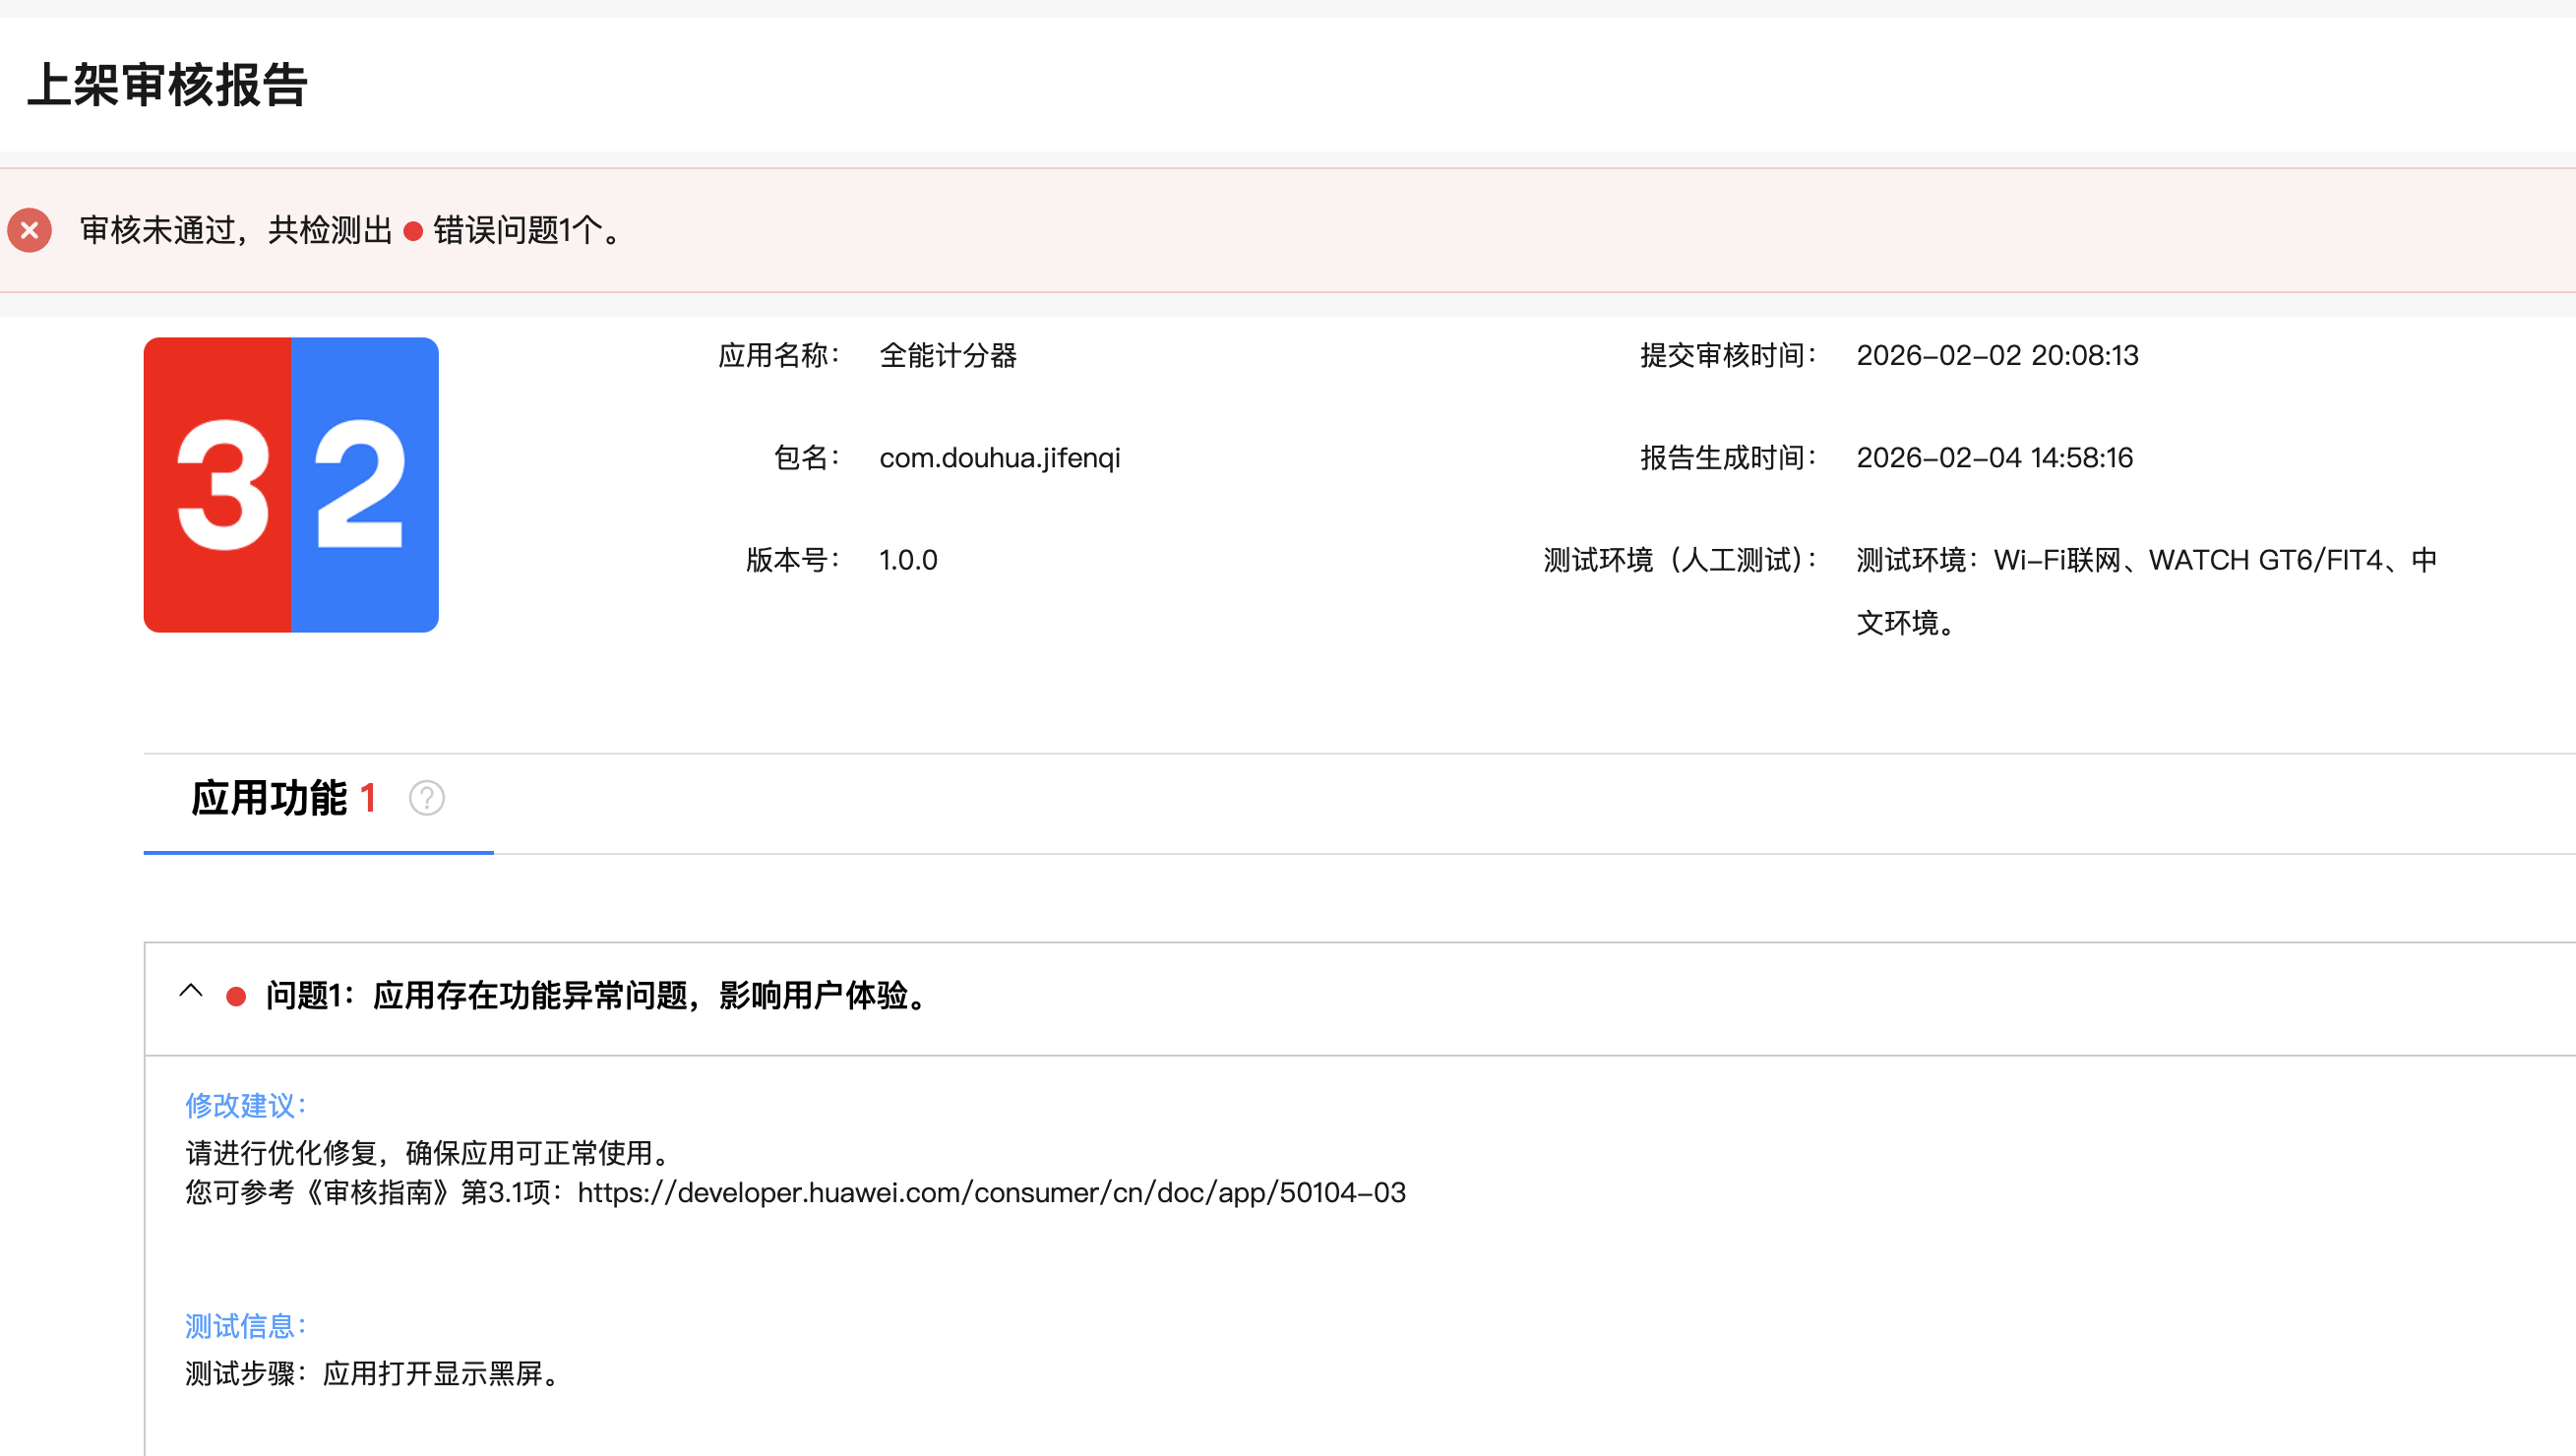Select the 应用功能 tab
Screen dimensions: 2576x1456
[x=269, y=799]
